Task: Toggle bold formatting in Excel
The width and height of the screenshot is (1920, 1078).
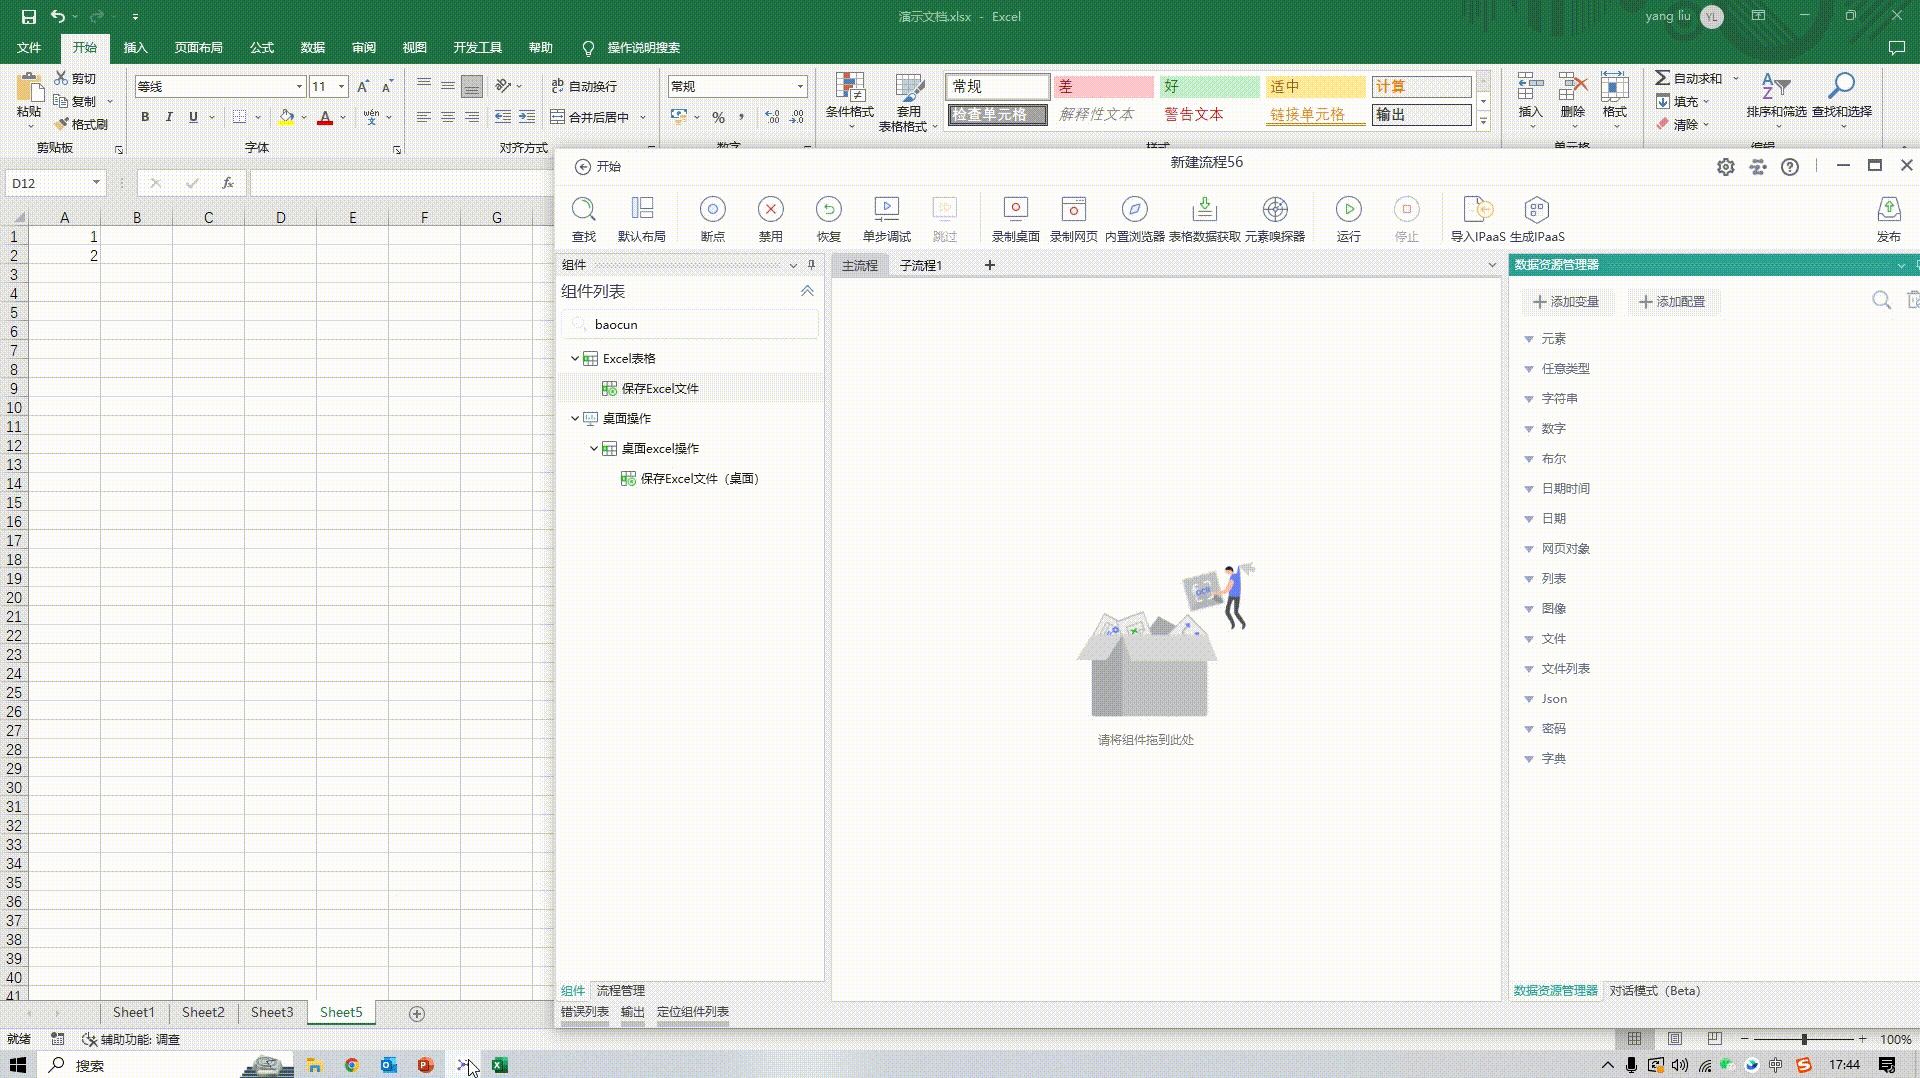Action: pos(145,117)
